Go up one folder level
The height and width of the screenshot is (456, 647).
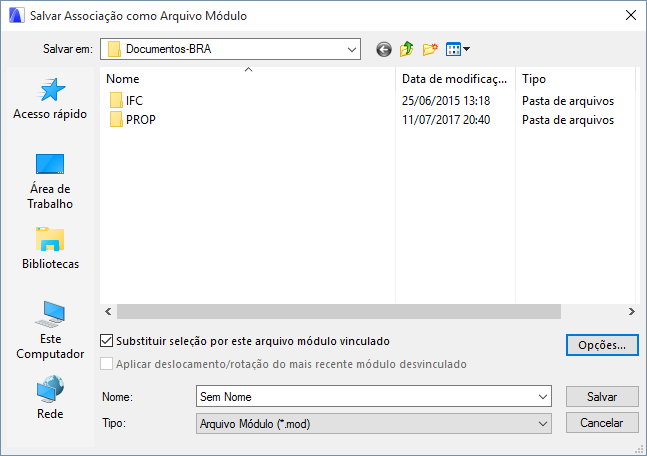406,49
